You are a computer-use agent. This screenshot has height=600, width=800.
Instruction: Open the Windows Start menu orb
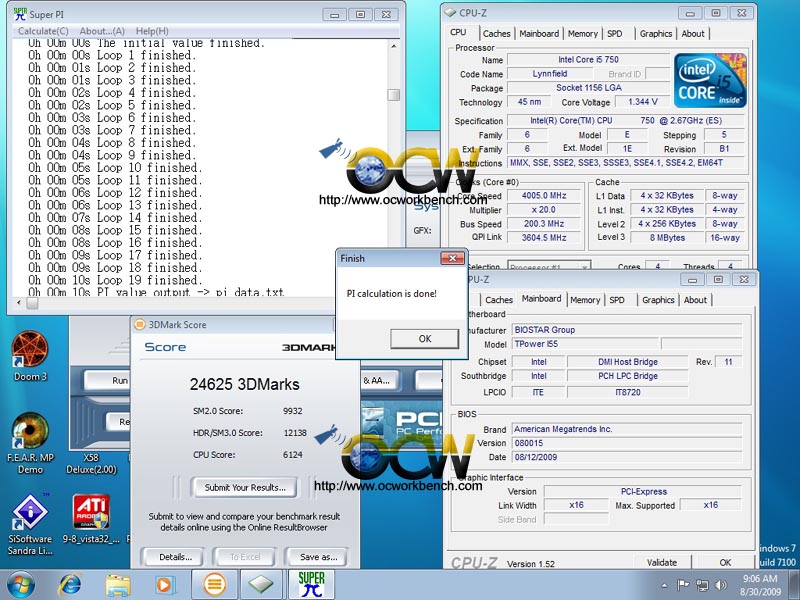tap(21, 585)
